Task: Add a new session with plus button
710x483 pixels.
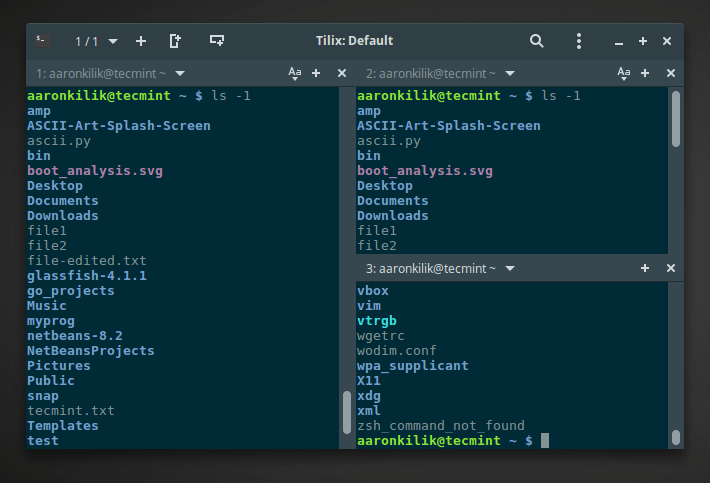Action: coord(141,41)
